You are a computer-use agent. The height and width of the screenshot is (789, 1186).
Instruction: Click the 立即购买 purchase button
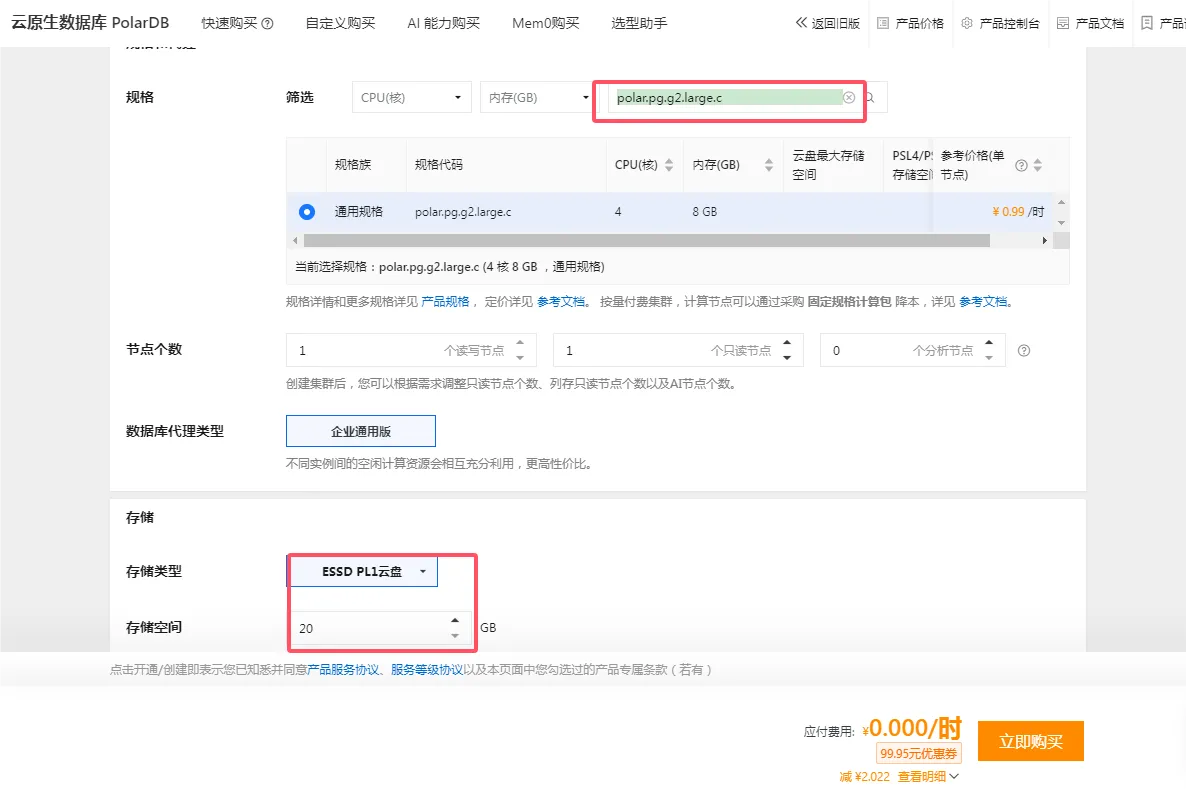coord(1030,741)
